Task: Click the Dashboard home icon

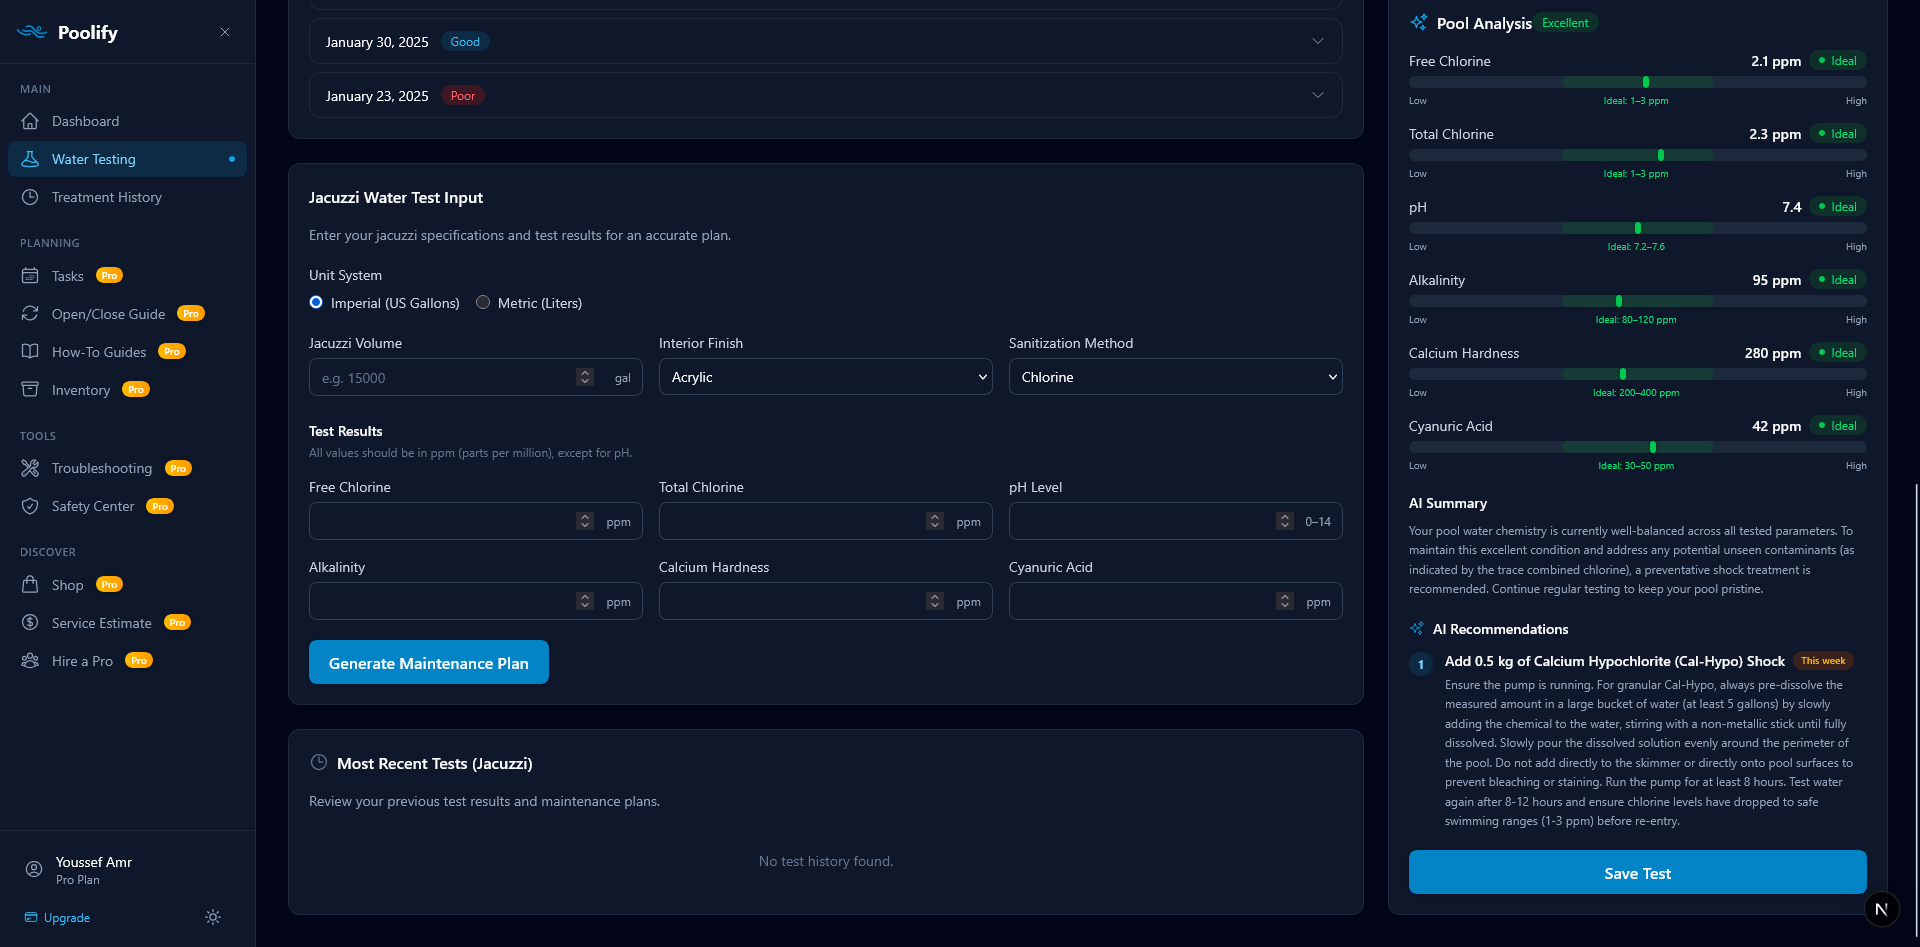Action: [30, 121]
